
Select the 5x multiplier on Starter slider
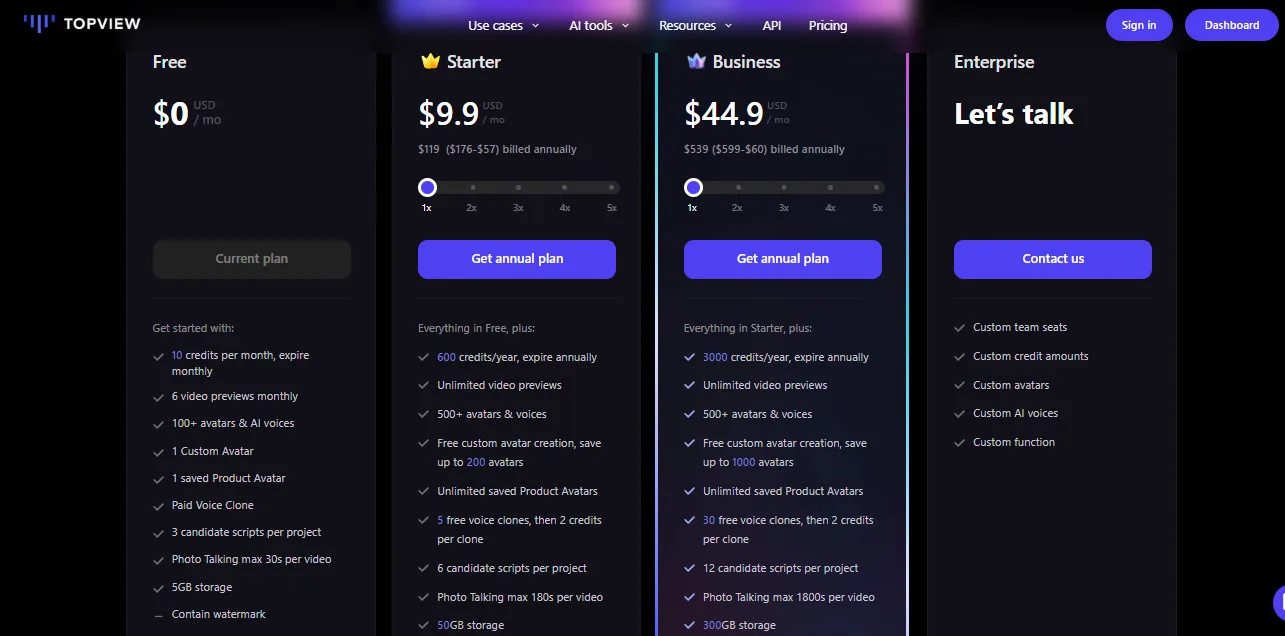pos(611,187)
